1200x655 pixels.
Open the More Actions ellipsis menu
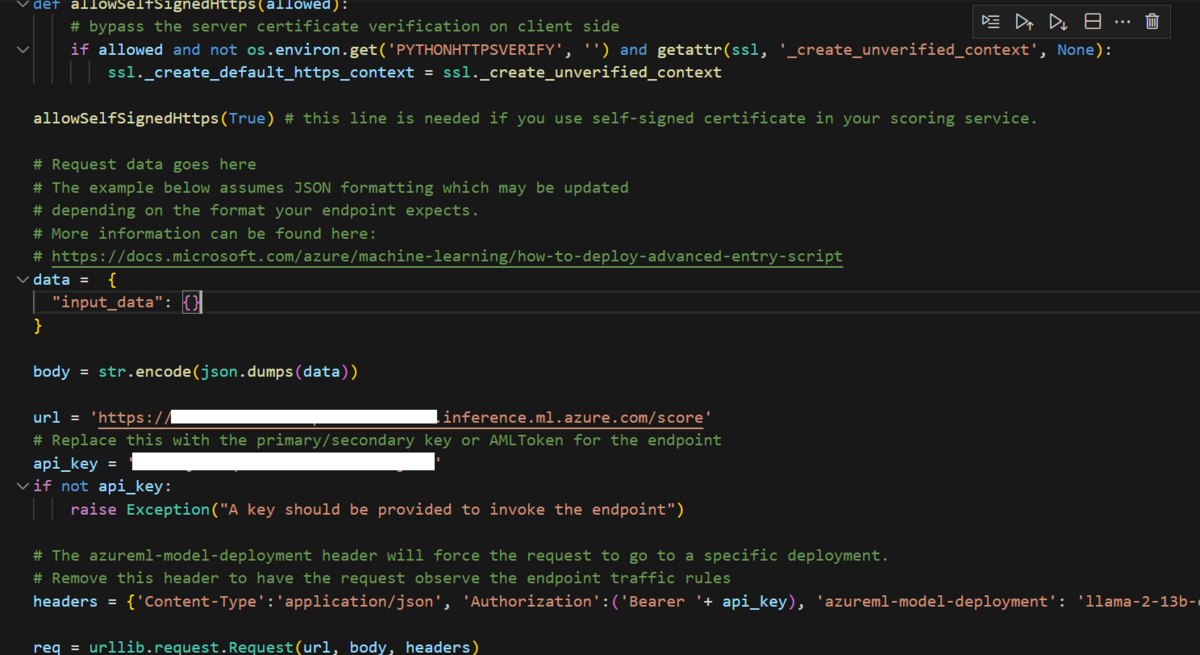click(1122, 21)
